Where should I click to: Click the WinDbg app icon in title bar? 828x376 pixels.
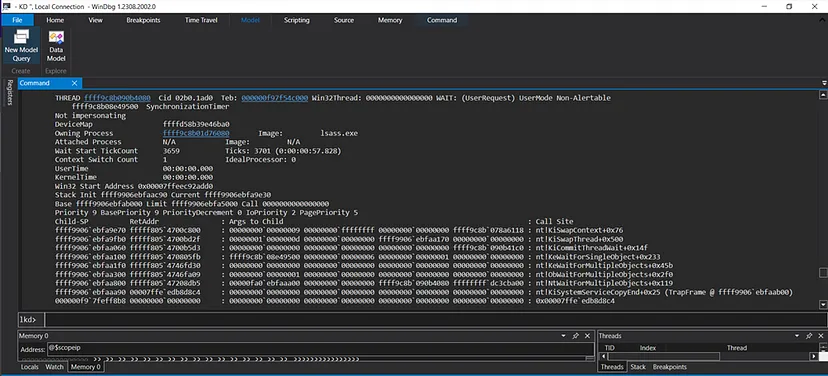coord(6,6)
